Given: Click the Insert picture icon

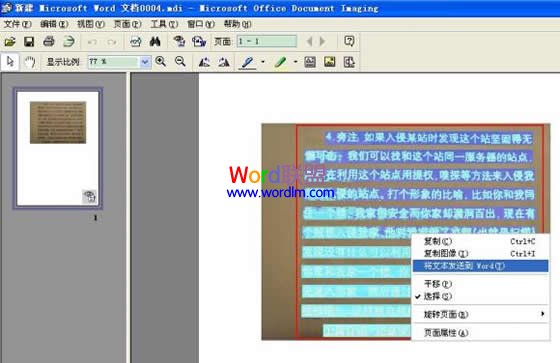Looking at the screenshot, I should click(x=329, y=62).
